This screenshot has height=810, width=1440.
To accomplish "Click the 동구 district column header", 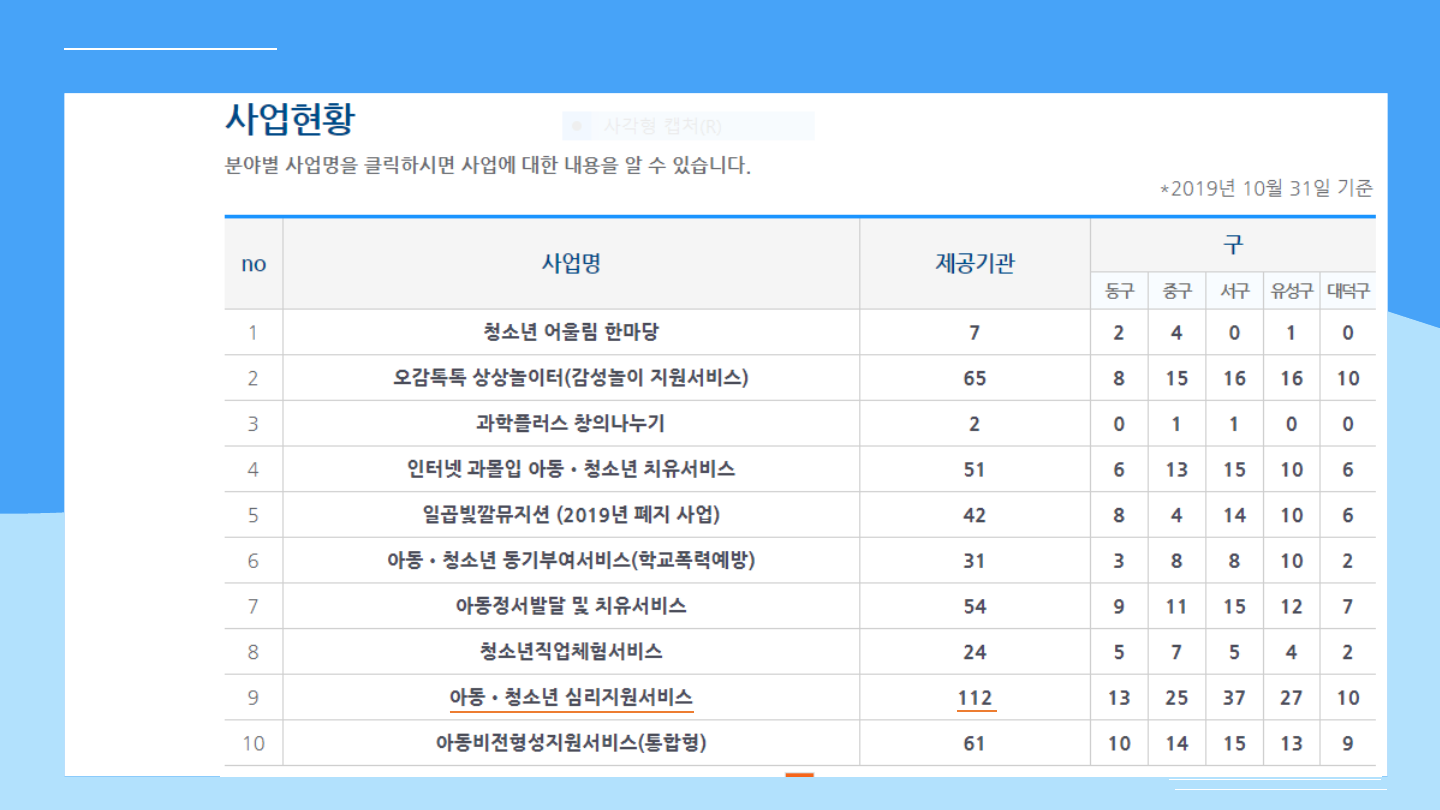I will point(1119,291).
